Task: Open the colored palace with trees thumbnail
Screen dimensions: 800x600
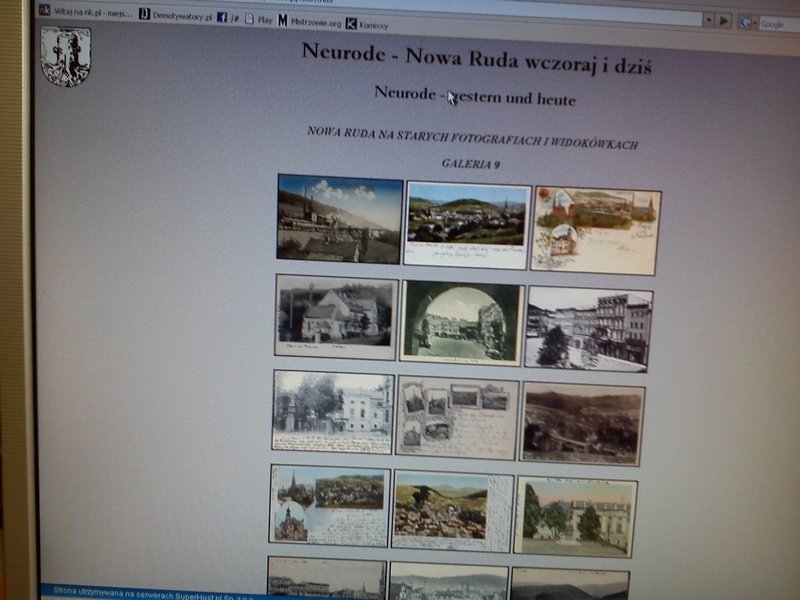Action: [x=576, y=517]
